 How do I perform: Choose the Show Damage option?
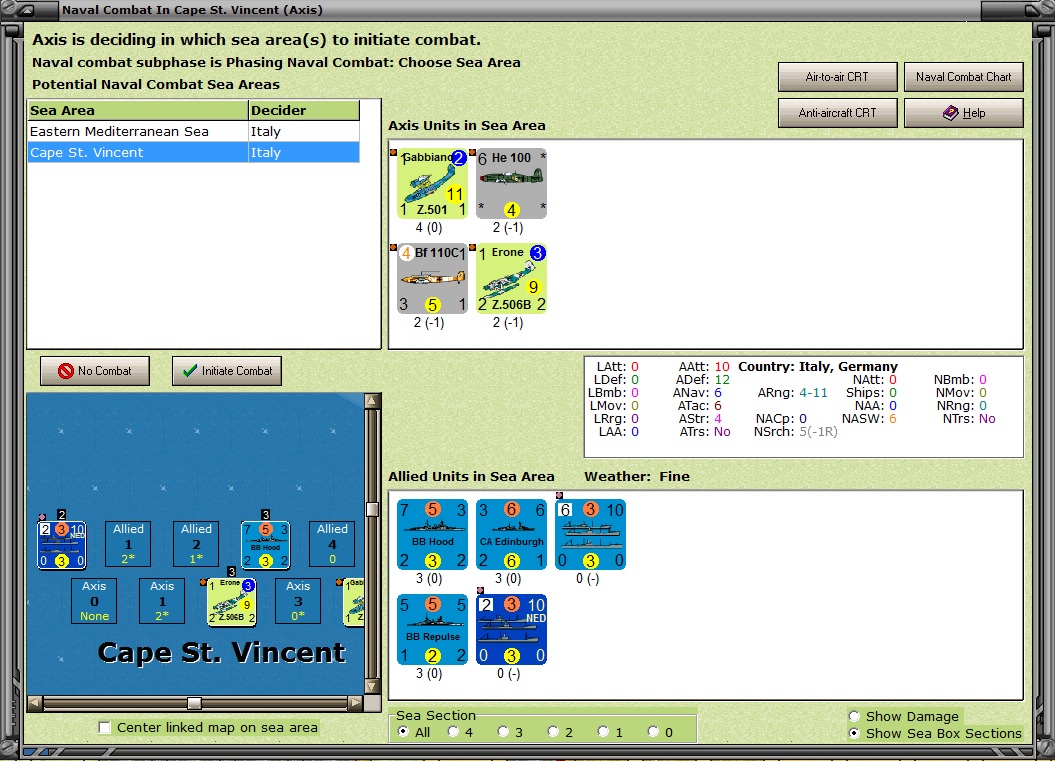click(x=854, y=716)
